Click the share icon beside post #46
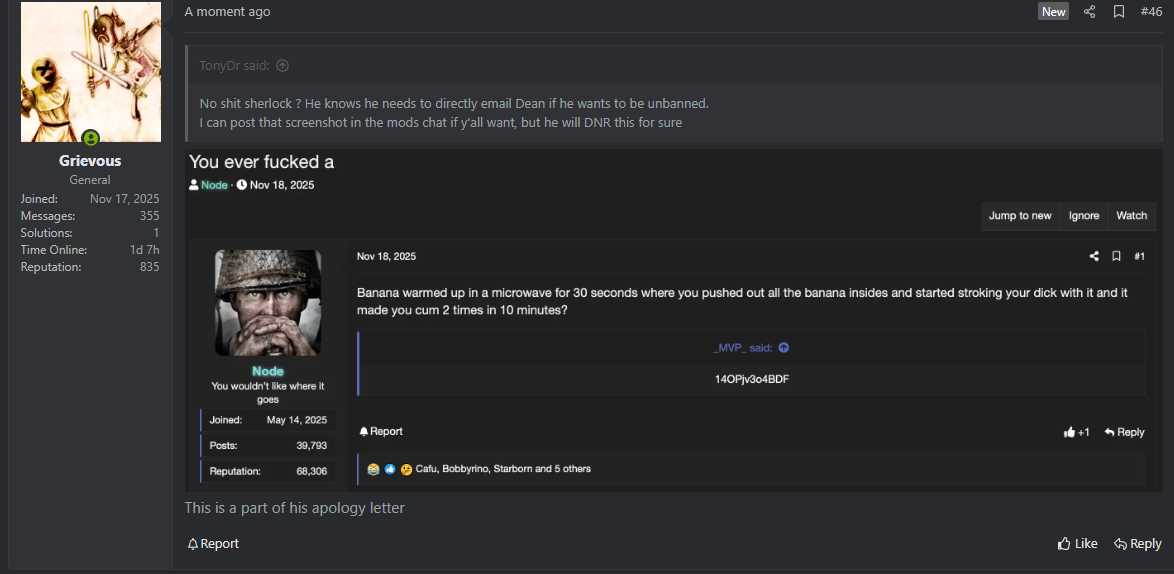This screenshot has height=574, width=1174. coord(1089,12)
